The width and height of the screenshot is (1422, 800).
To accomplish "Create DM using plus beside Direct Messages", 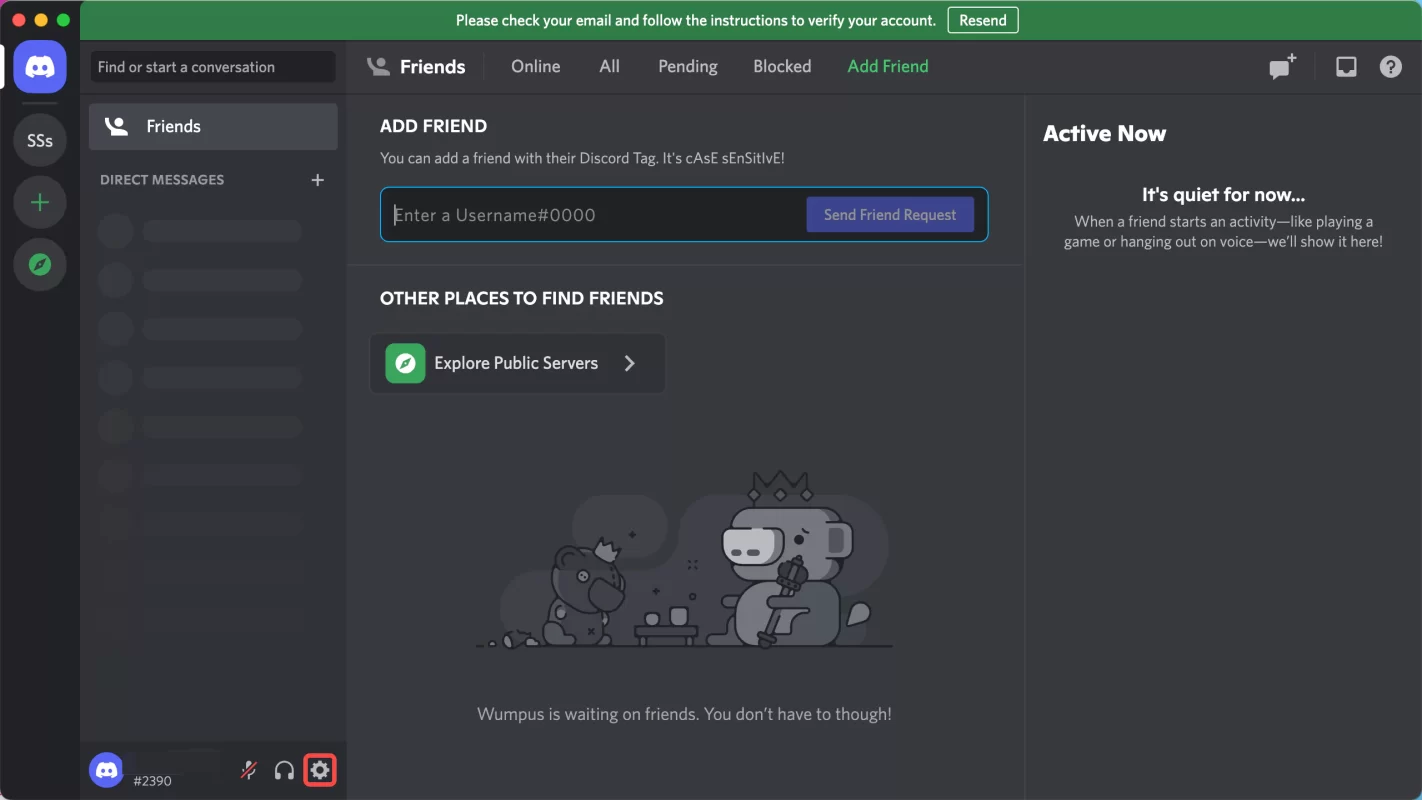I will point(317,180).
